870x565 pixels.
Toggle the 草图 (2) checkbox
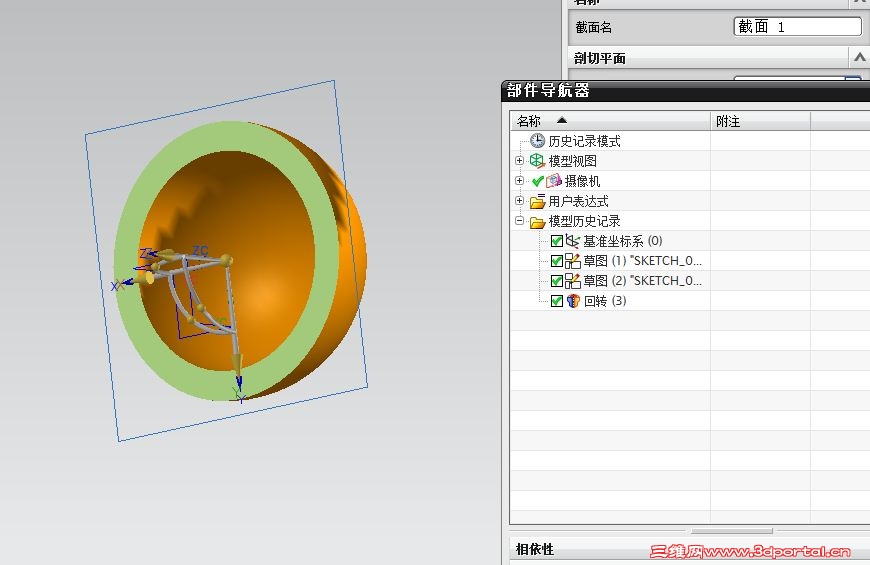[x=557, y=281]
